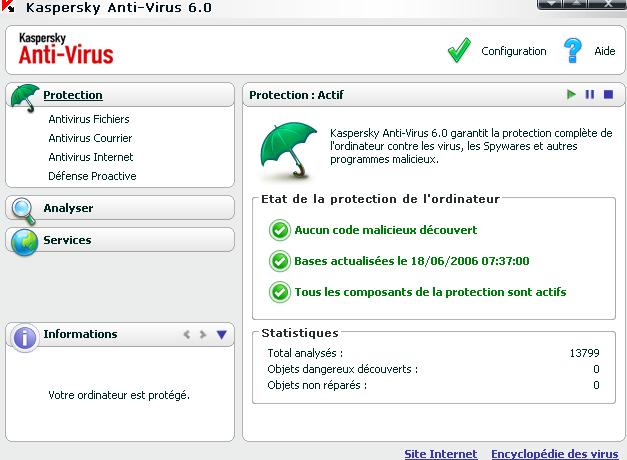This screenshot has height=460, width=627.
Task: Click the Kaspersky Anti-Virus logo banner
Action: pos(66,49)
